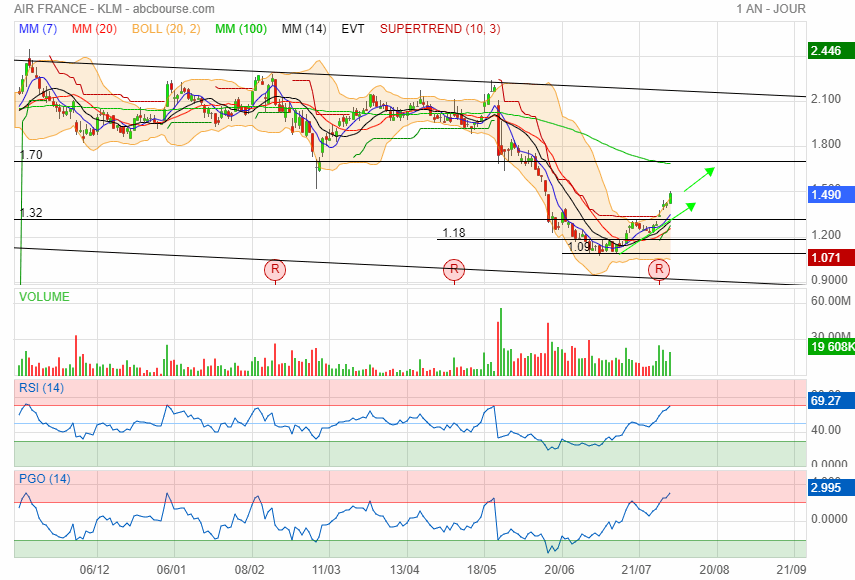Click the 1 AN - JOUR period label
855x580 pixels.
[770, 9]
